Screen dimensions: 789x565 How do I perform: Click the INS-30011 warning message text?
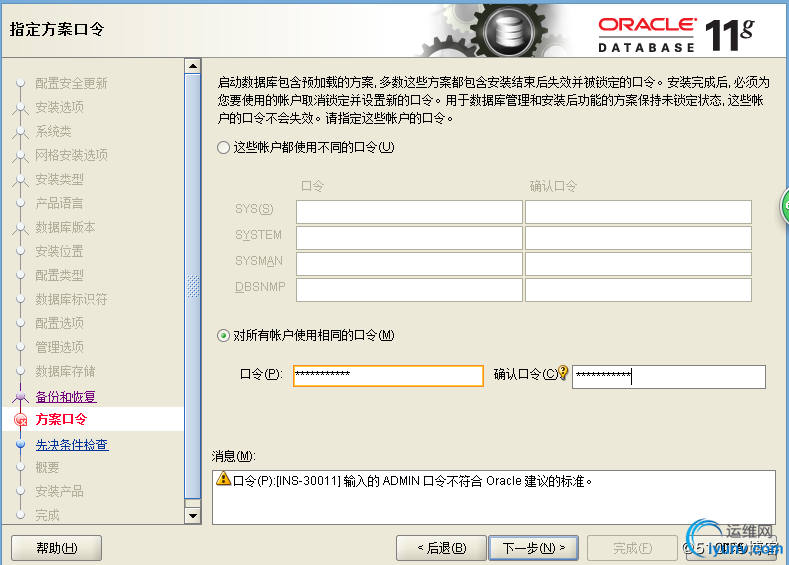pyautogui.click(x=412, y=481)
